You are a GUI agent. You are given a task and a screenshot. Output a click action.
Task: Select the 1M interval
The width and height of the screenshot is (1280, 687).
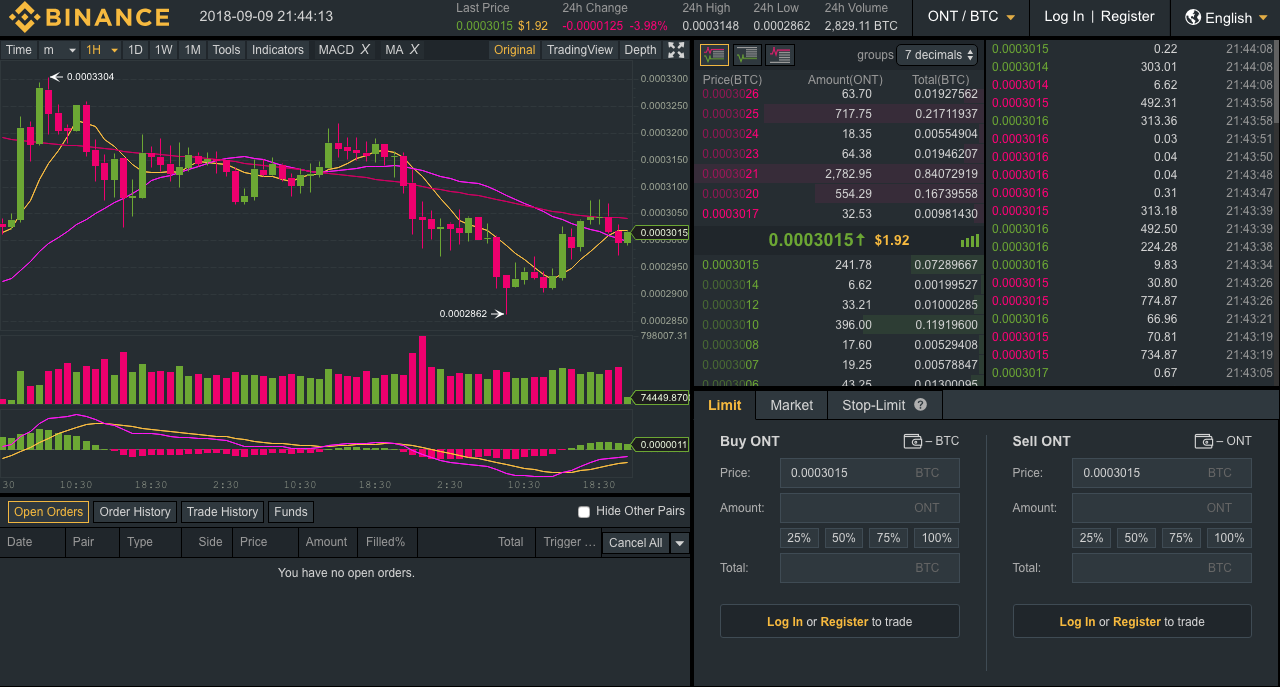pyautogui.click(x=193, y=50)
